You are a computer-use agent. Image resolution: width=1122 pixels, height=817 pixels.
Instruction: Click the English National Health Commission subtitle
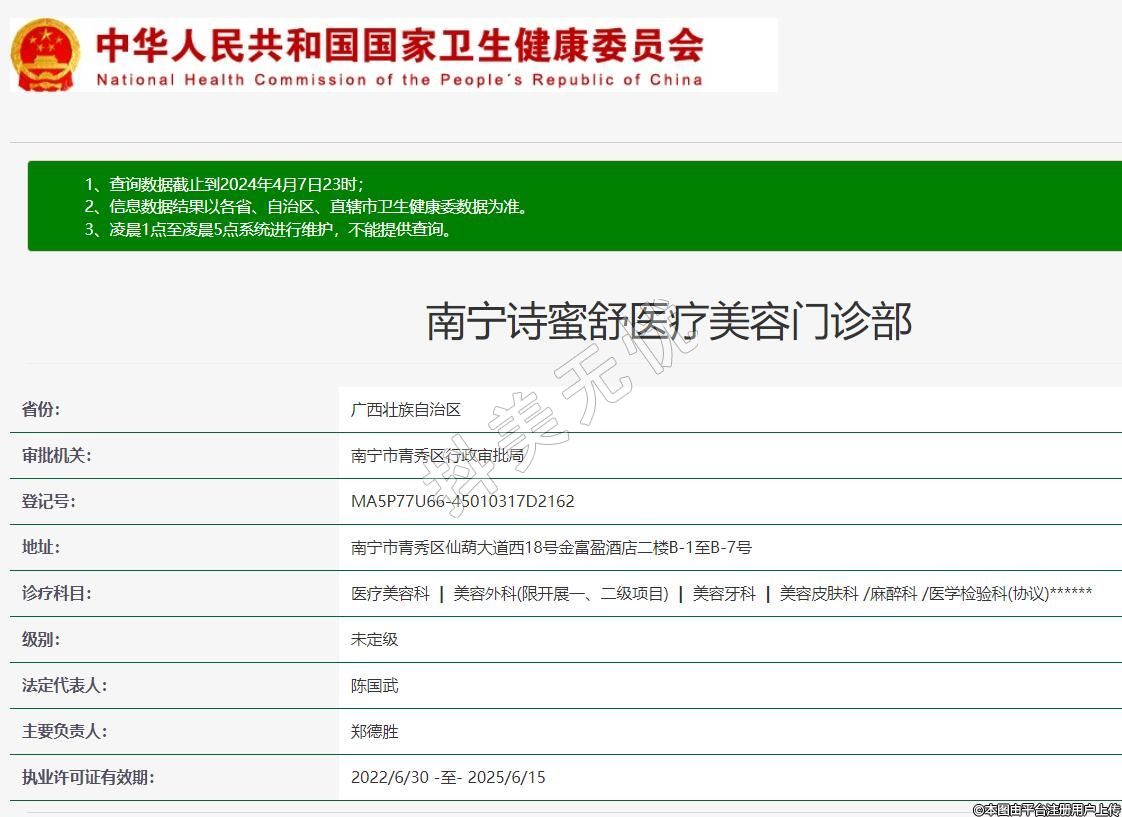tap(399, 80)
